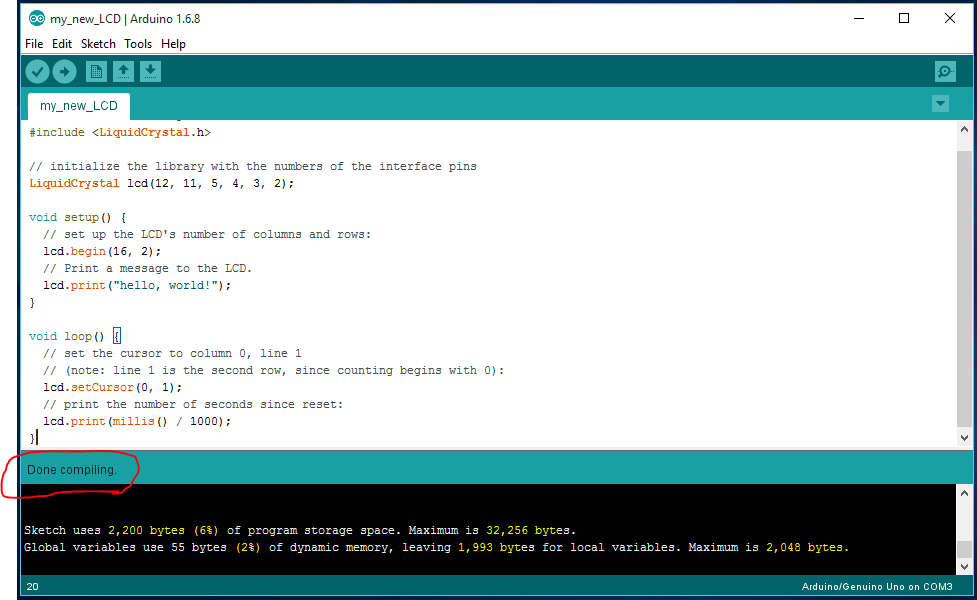Viewport: 977px width, 600px height.
Task: Click the console scrollbar down arrow
Action: [964, 565]
